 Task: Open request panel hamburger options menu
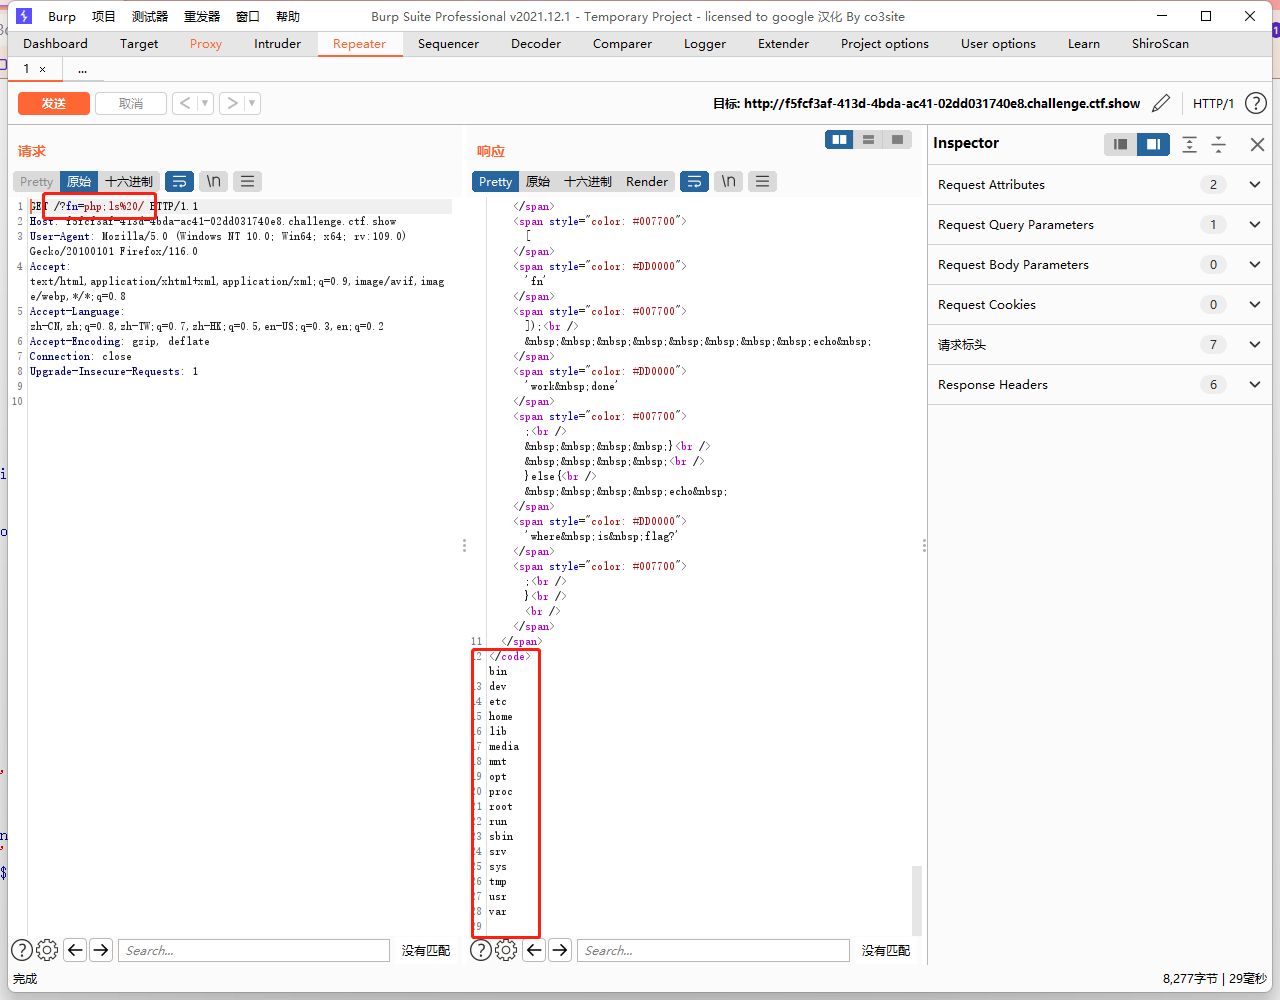pos(247,181)
